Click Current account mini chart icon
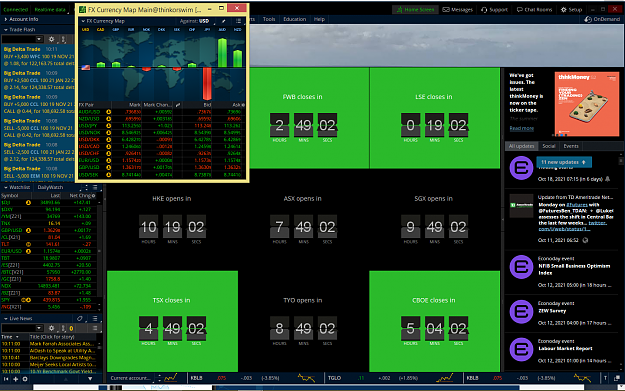The height and width of the screenshot is (391, 625). click(171, 377)
